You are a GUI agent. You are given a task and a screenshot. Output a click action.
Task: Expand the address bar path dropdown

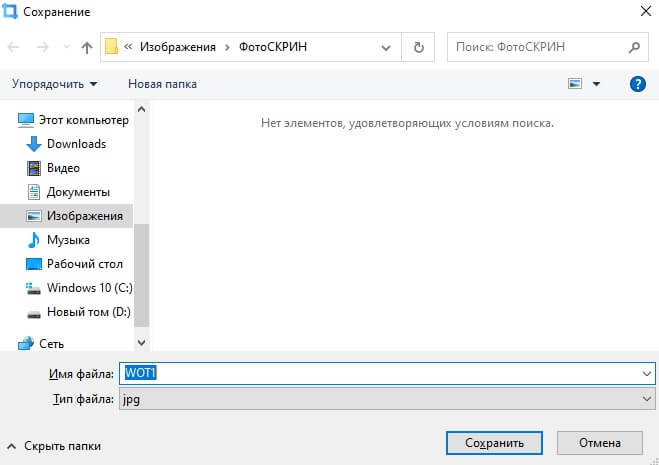coord(388,47)
